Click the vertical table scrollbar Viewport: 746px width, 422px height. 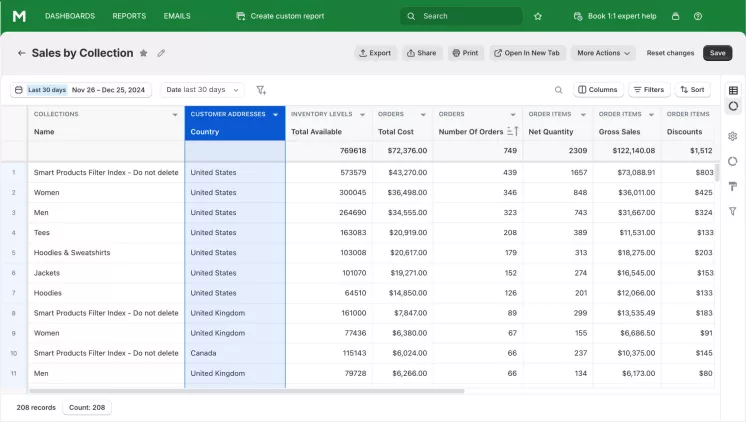(717, 171)
